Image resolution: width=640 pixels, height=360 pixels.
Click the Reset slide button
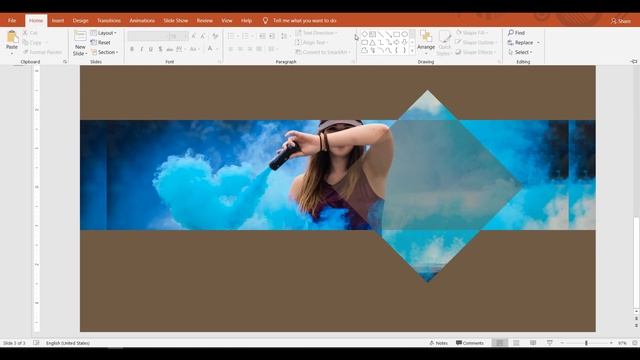click(101, 42)
